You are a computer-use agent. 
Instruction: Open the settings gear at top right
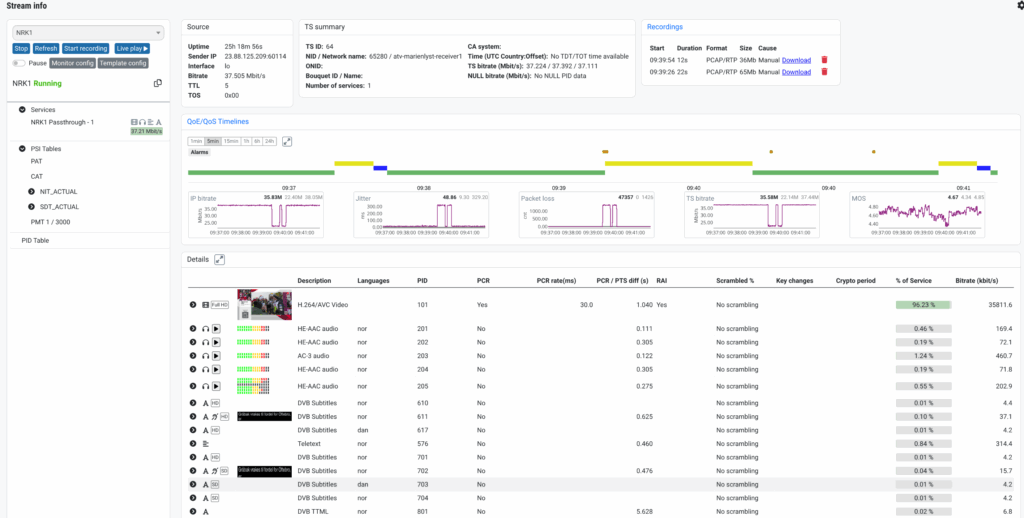1019,6
